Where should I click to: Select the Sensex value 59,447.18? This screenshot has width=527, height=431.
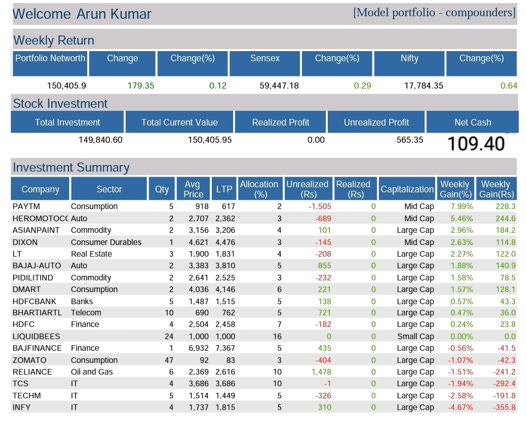279,86
